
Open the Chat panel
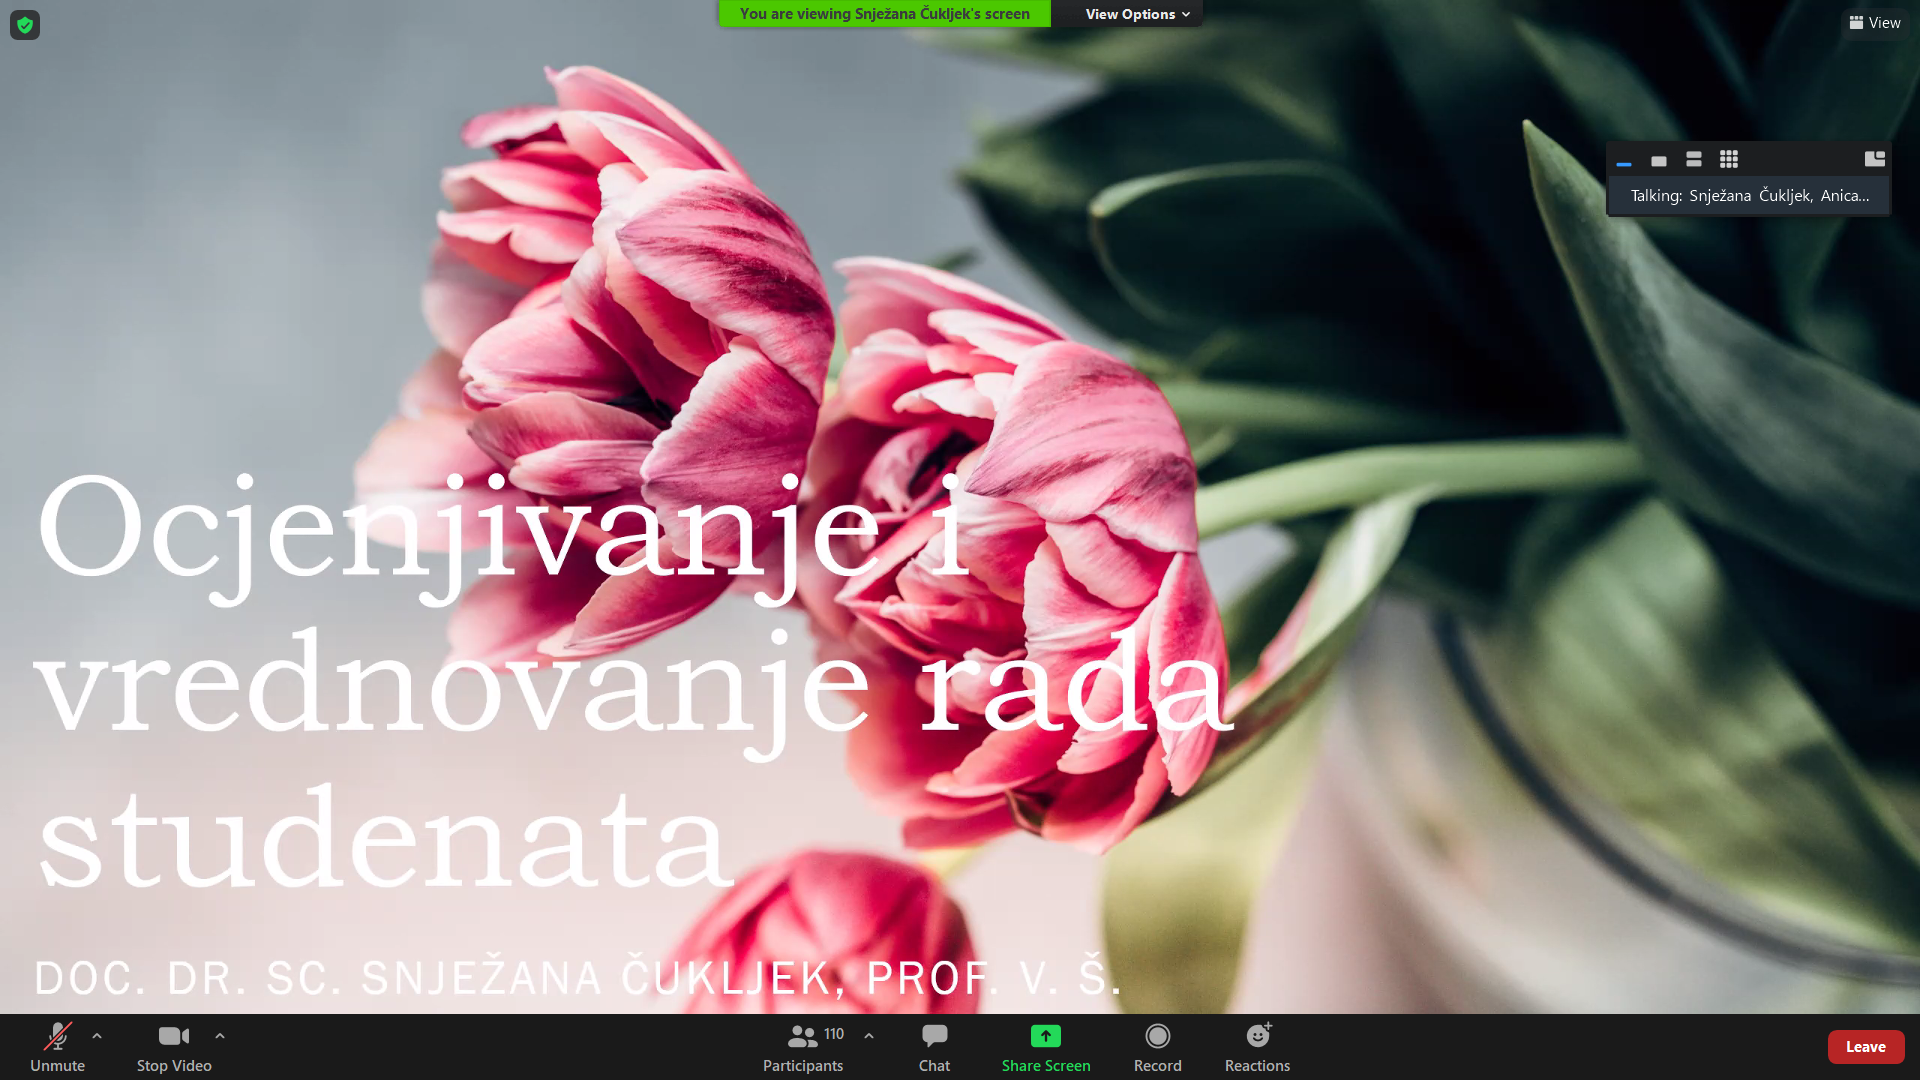(x=934, y=1047)
